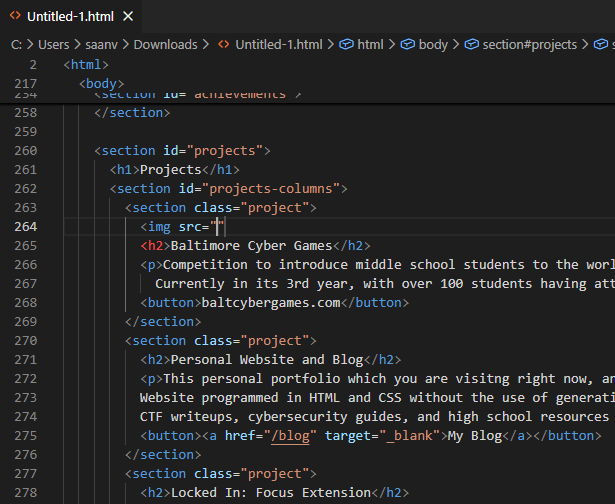
Task: Click the cube icon before html breadcrumb
Action: pos(346,44)
